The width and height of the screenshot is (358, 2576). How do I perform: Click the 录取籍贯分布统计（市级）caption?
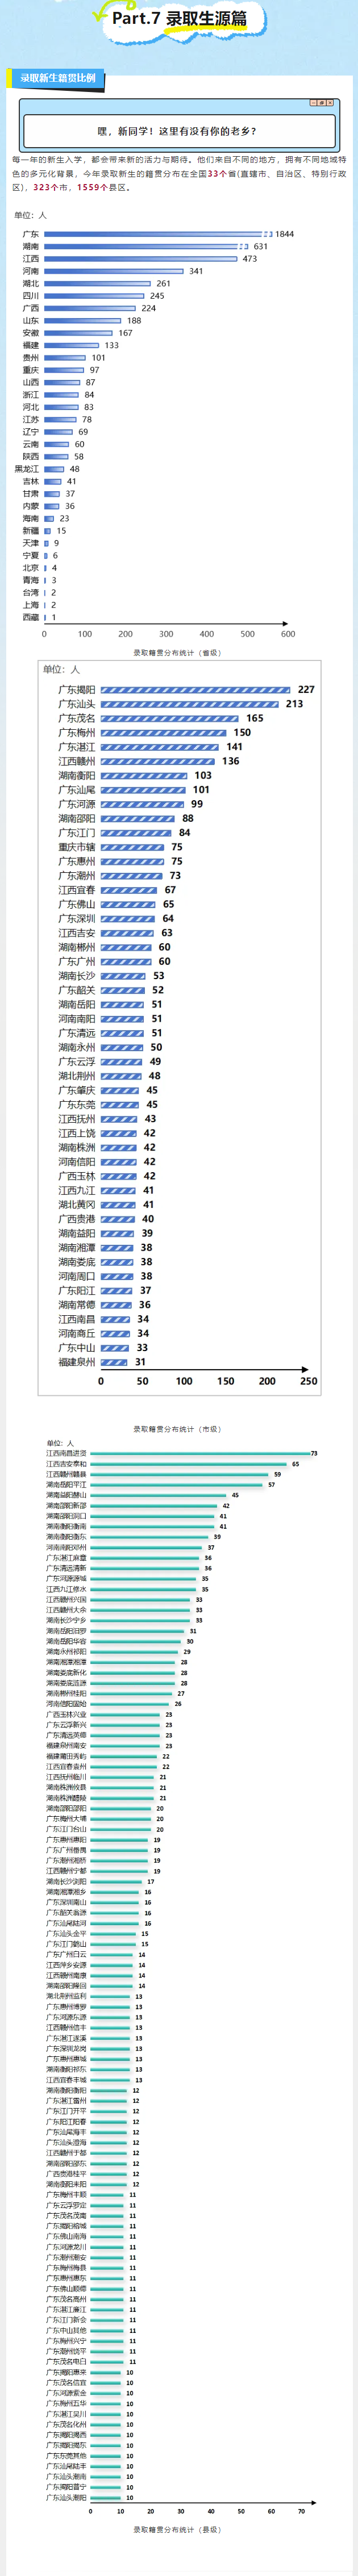click(x=178, y=1429)
